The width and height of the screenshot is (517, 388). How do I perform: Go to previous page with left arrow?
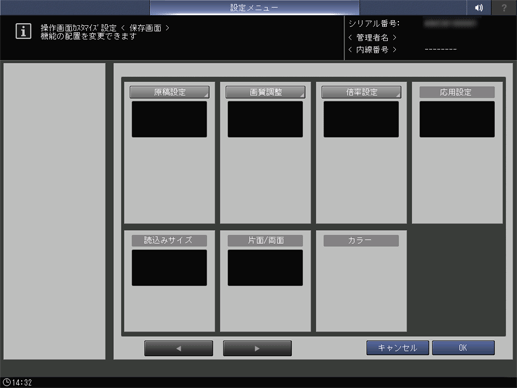tap(179, 348)
